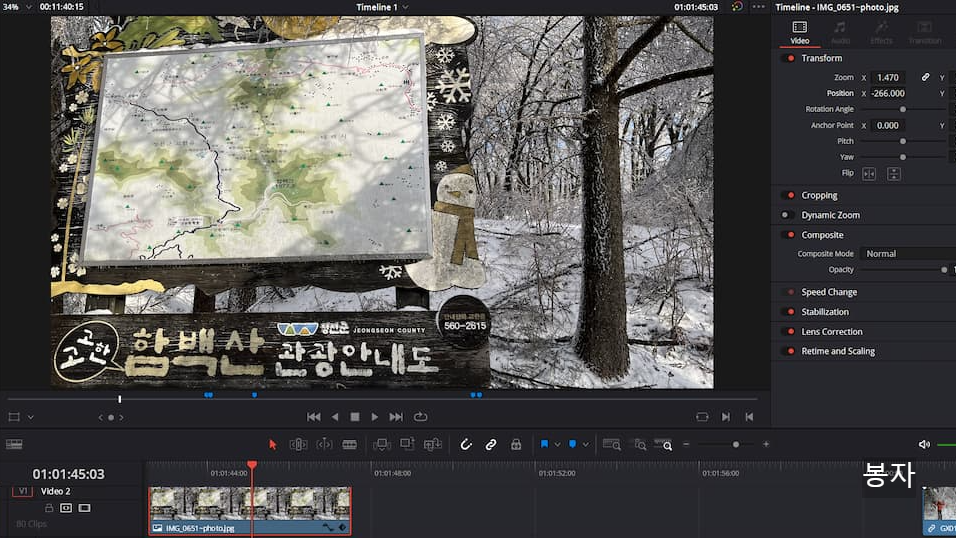Image resolution: width=956 pixels, height=538 pixels.
Task: Enable the Dynamic Zoom toggle
Action: click(787, 215)
